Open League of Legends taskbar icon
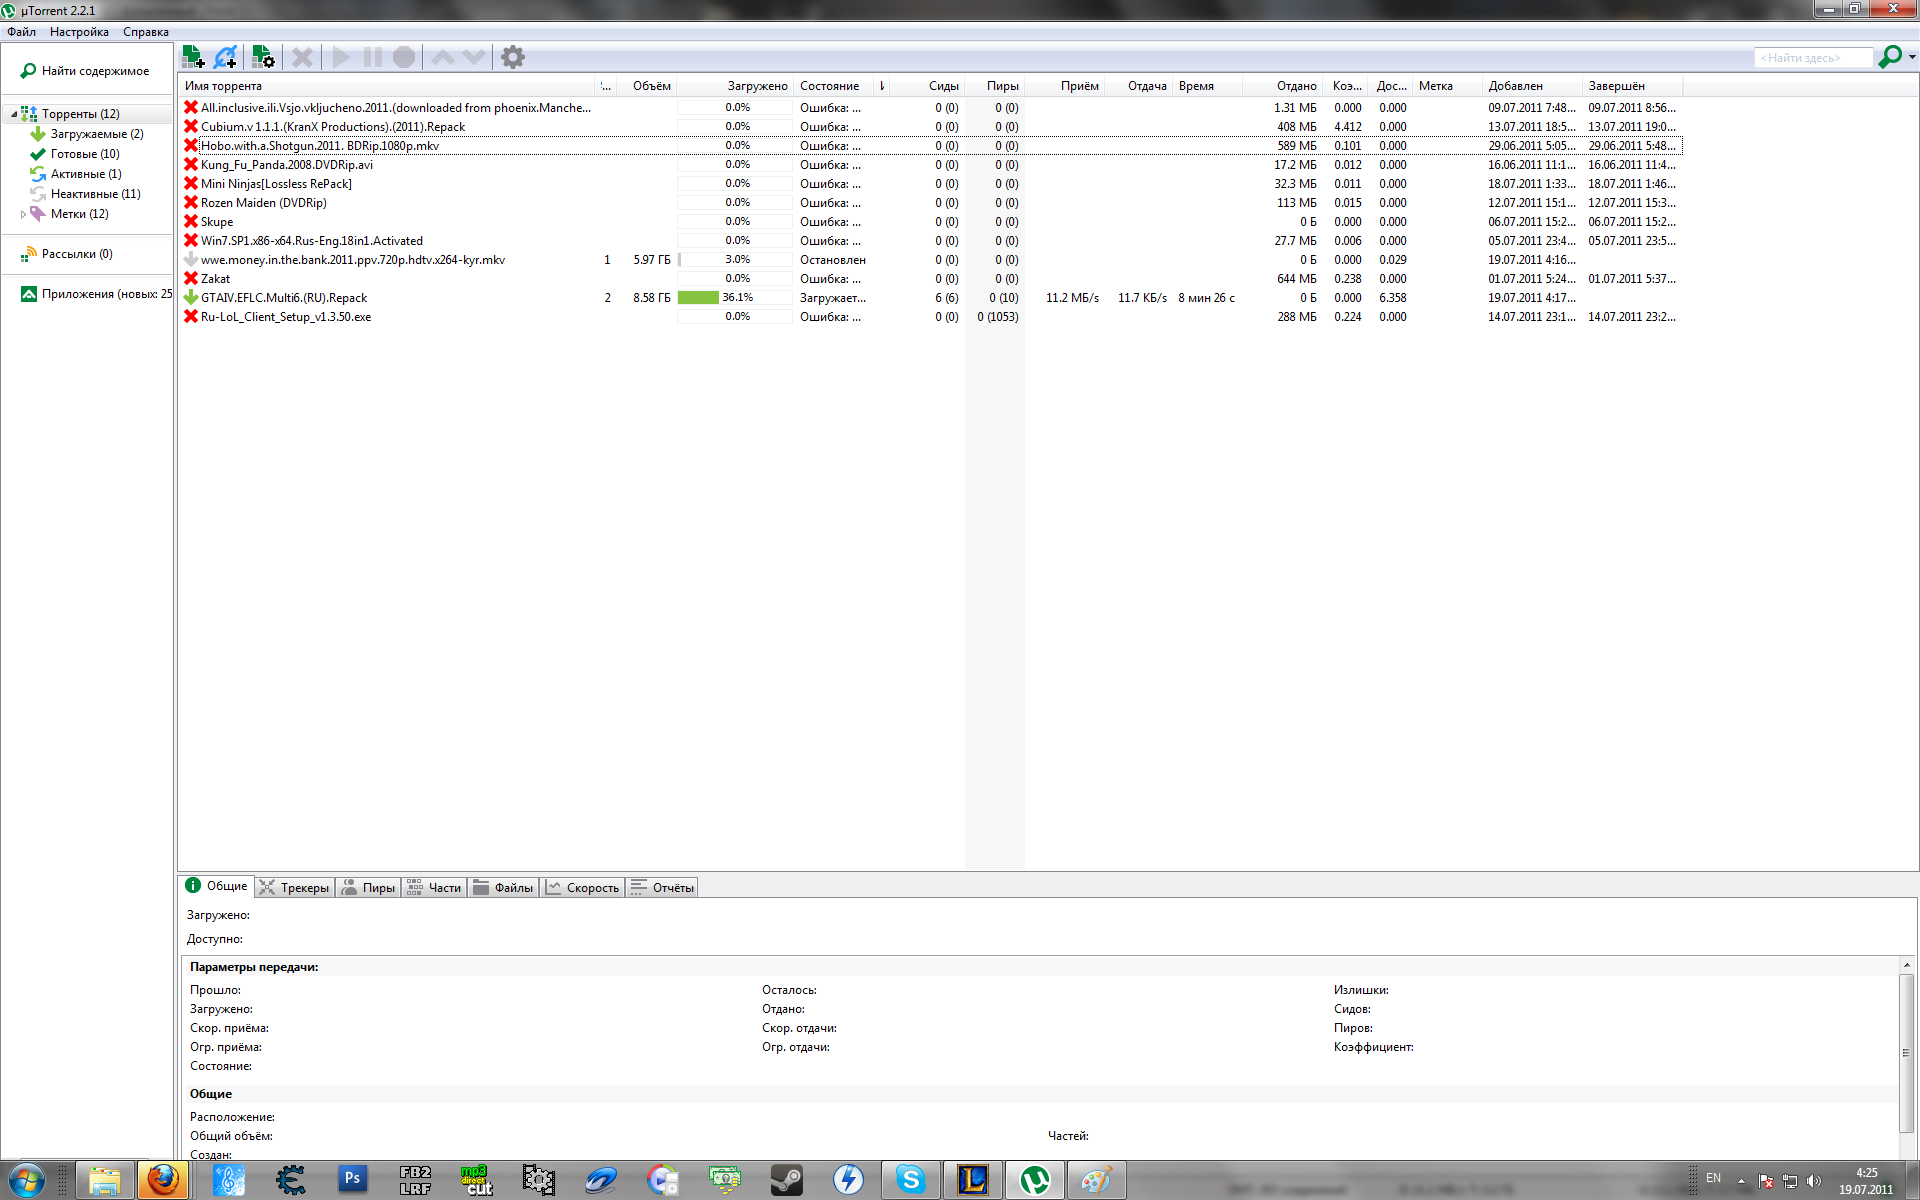The width and height of the screenshot is (1920, 1200). pos(972,1181)
